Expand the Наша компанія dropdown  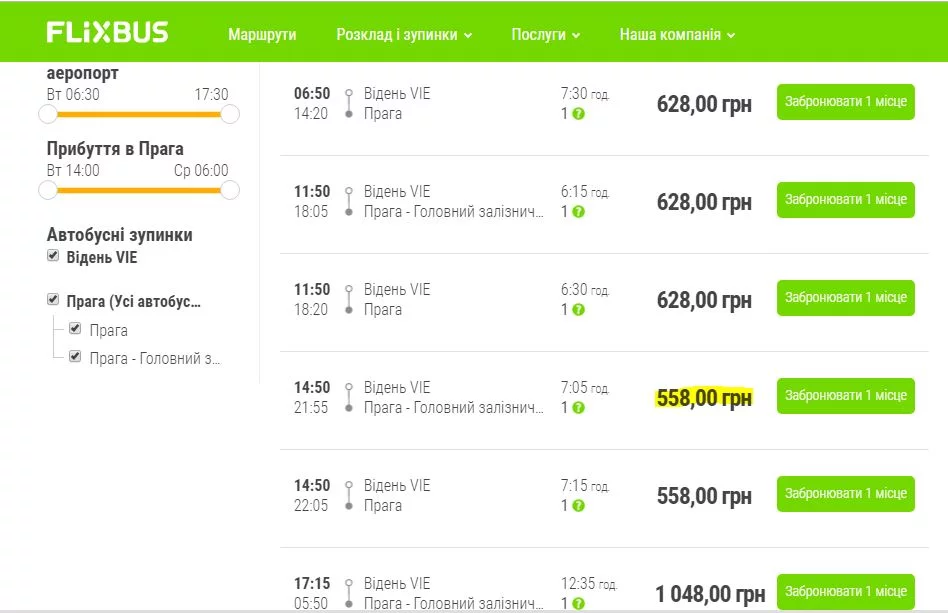pyautogui.click(x=677, y=35)
